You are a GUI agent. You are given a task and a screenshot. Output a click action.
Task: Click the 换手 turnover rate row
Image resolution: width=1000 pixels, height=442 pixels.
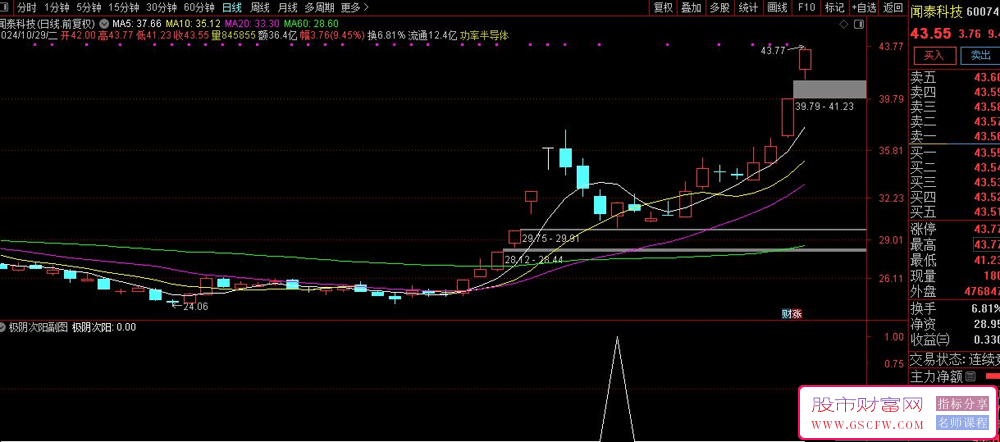[954, 309]
